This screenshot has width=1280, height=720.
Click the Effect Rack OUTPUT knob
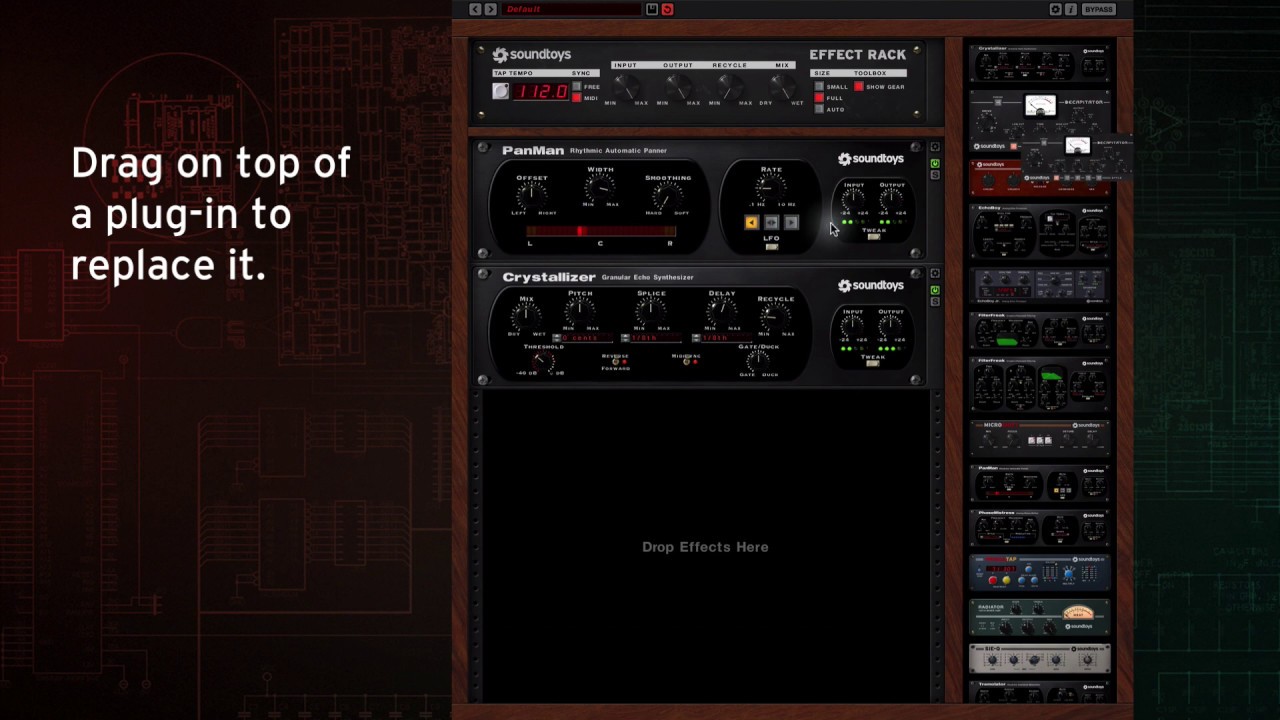click(677, 87)
